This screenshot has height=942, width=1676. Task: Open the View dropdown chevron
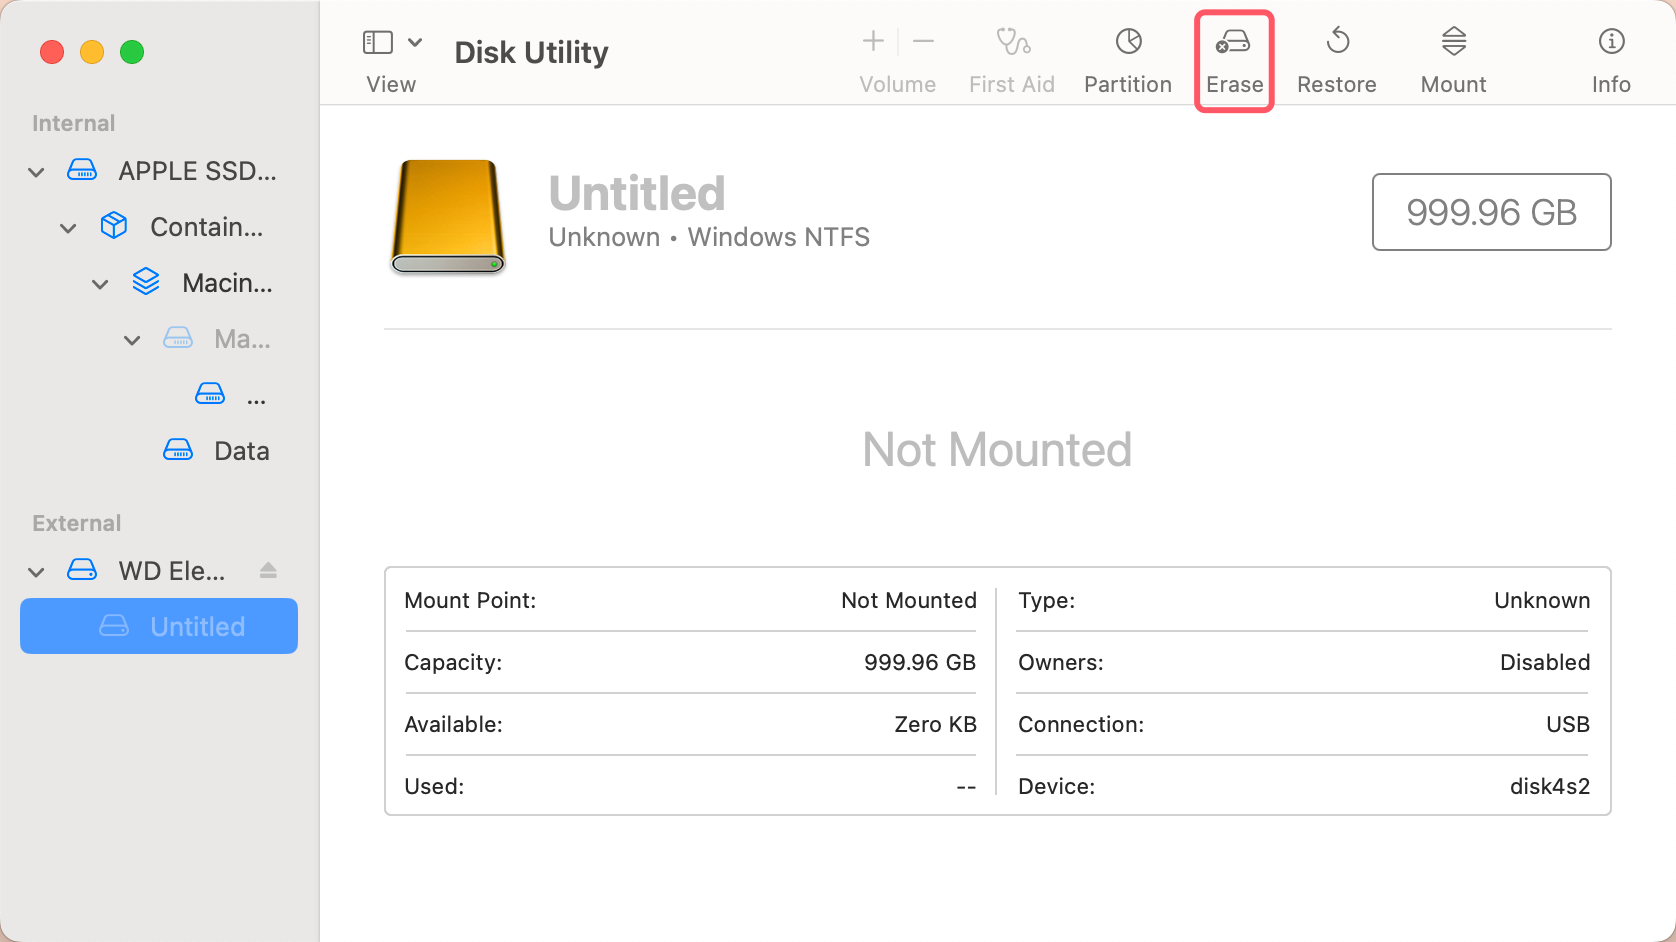[x=415, y=42]
